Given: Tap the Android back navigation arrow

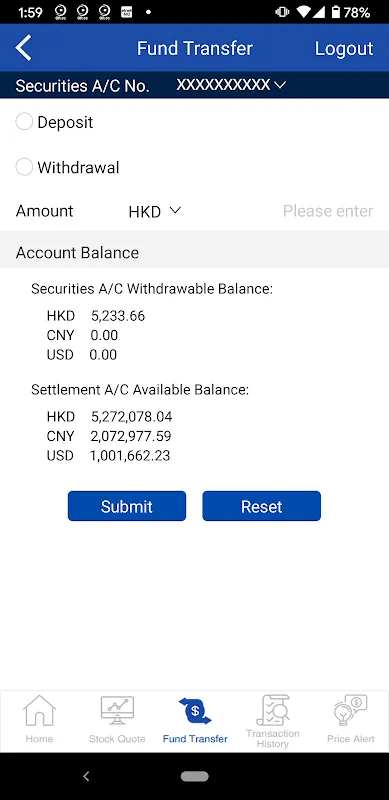Looking at the screenshot, I should 86,776.
